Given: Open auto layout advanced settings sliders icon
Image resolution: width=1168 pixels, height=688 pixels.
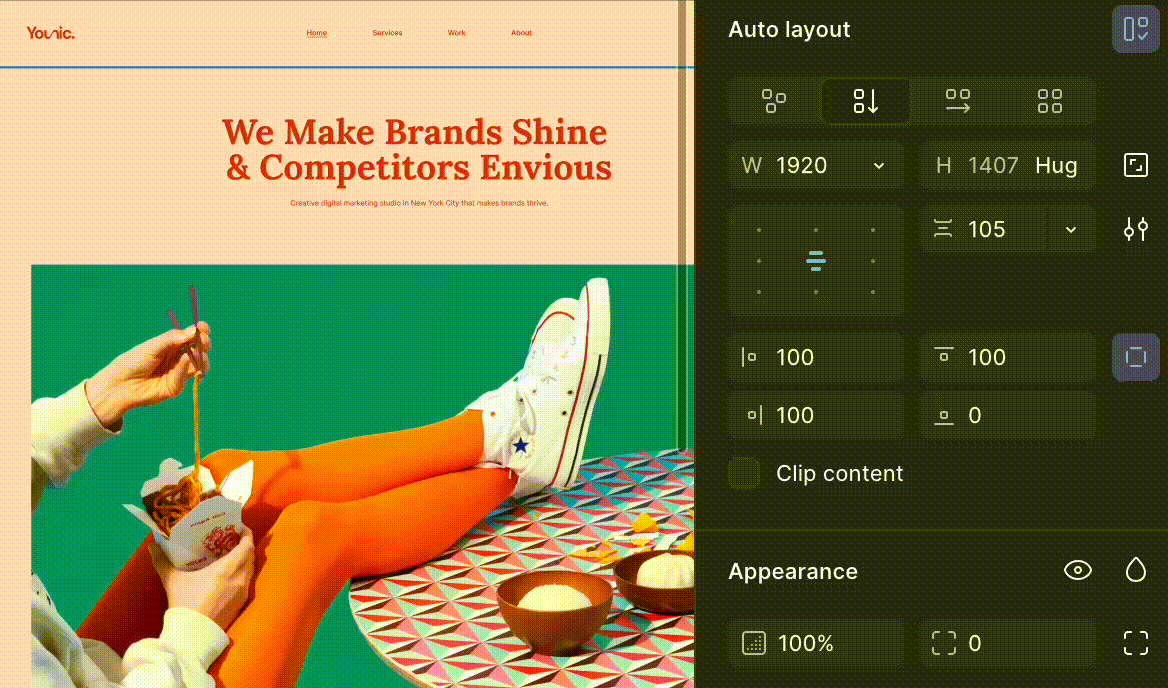Looking at the screenshot, I should coord(1135,229).
